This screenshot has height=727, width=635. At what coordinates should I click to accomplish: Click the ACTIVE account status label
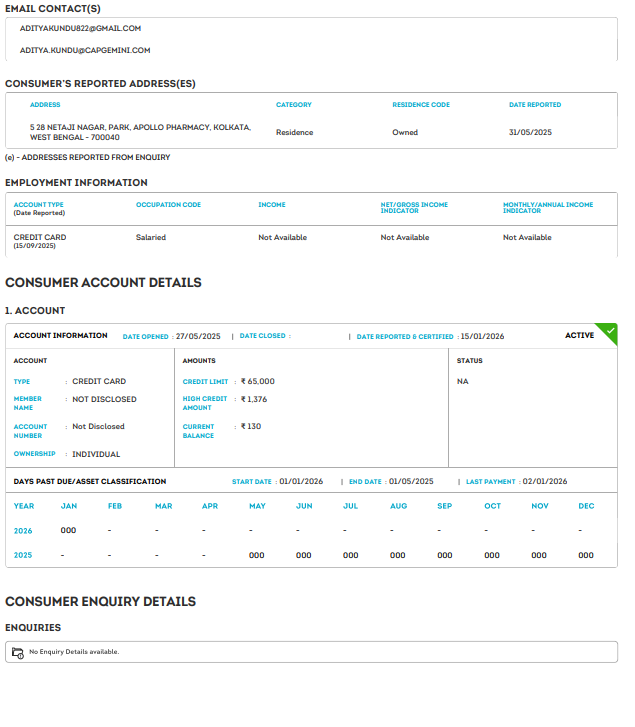click(x=579, y=336)
